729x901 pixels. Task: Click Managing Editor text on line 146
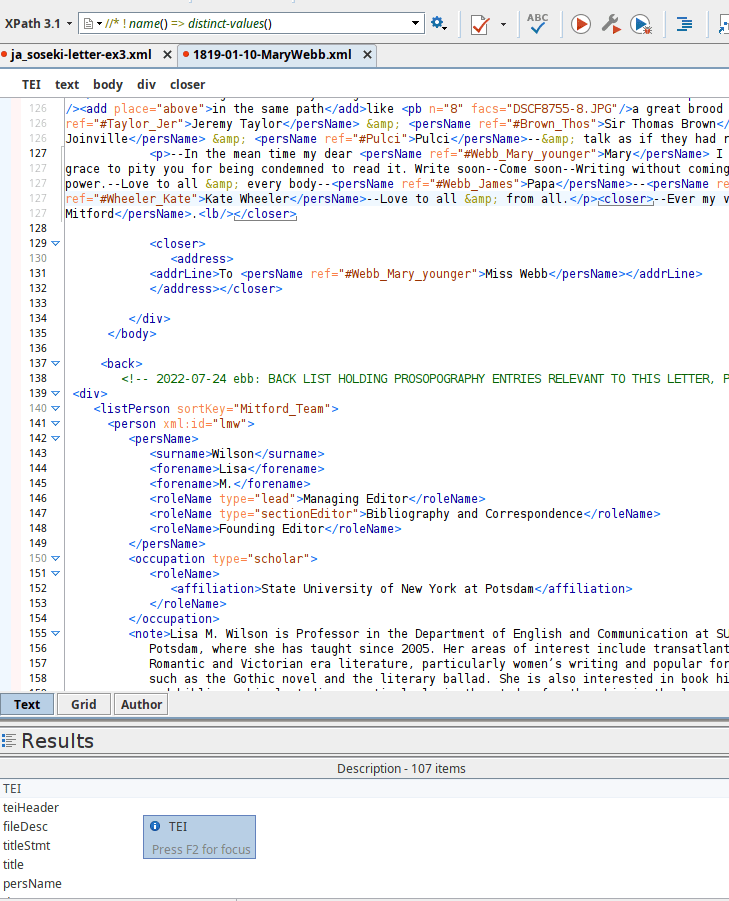click(x=356, y=499)
